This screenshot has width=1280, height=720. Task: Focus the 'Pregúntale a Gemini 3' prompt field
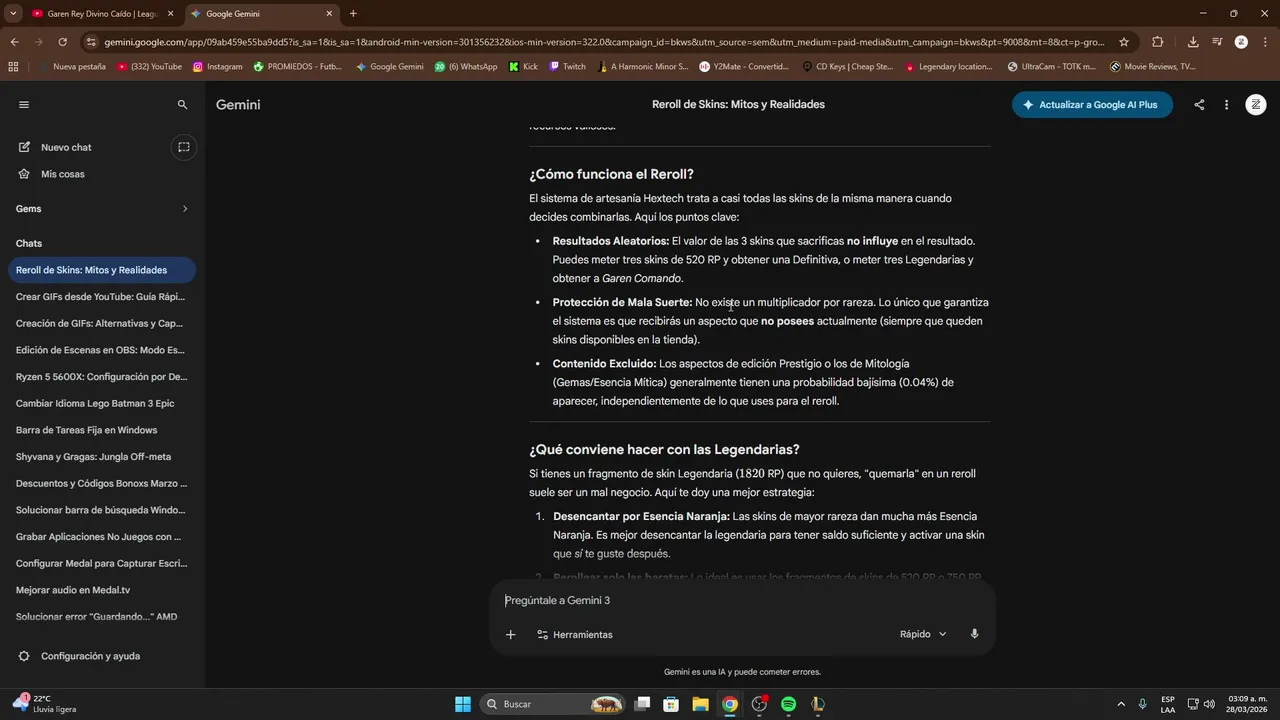click(742, 601)
